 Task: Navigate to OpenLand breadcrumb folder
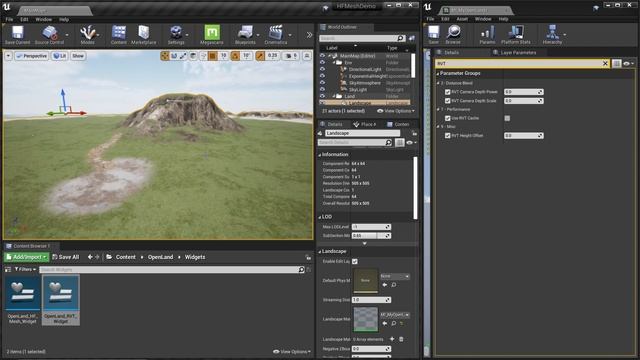click(160, 257)
